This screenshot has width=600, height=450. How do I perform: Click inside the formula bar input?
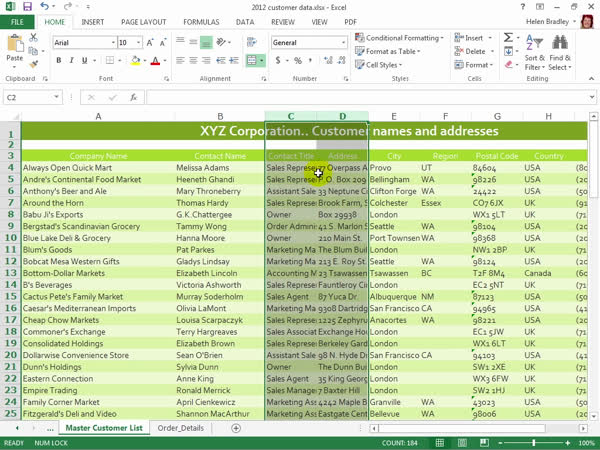tap(367, 98)
